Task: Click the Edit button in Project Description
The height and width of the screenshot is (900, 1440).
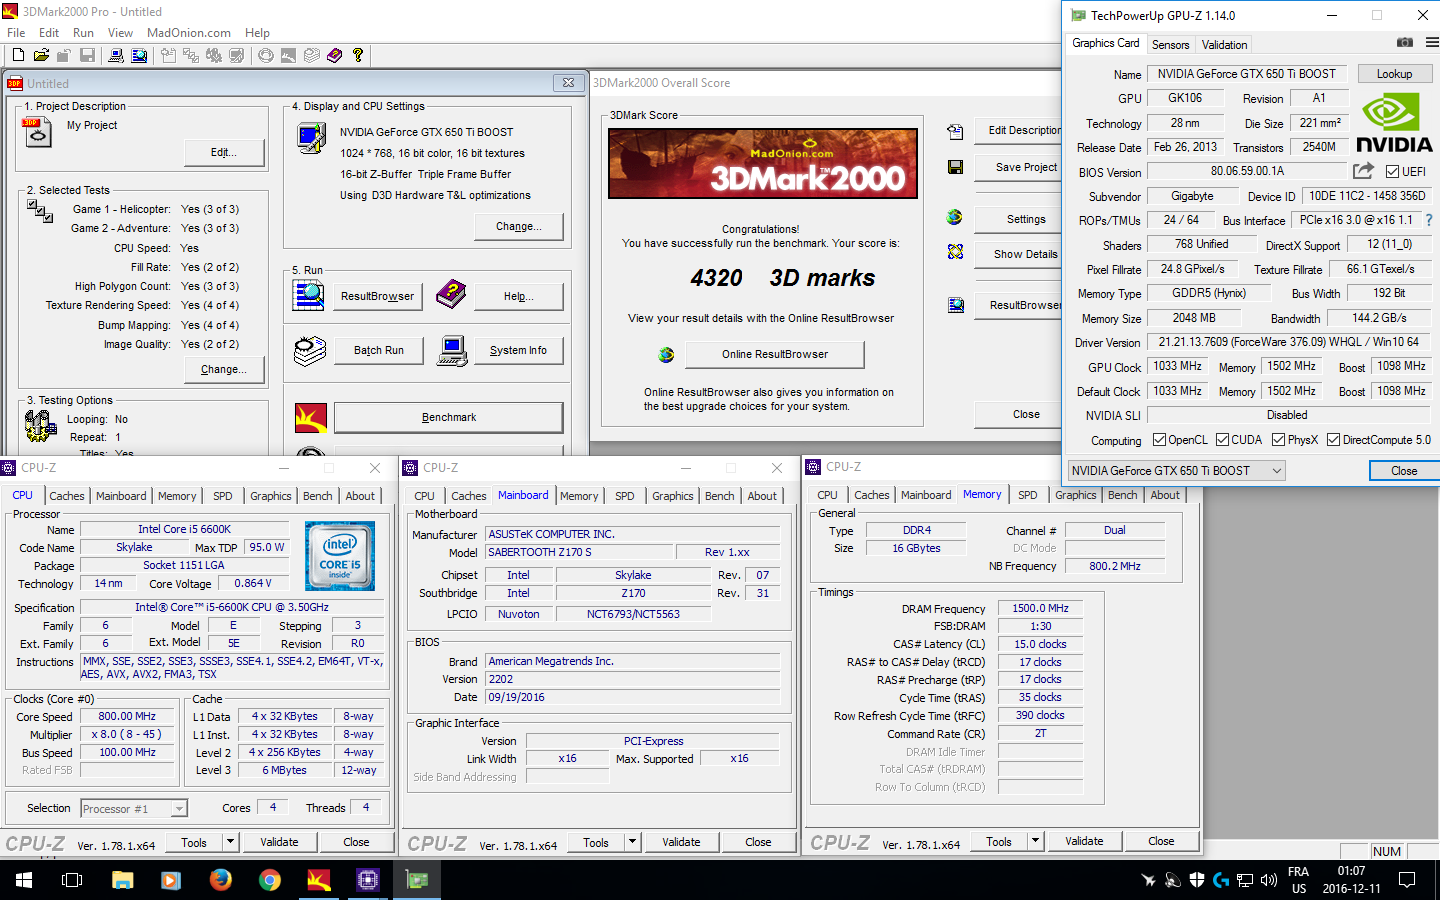Action: (x=224, y=152)
